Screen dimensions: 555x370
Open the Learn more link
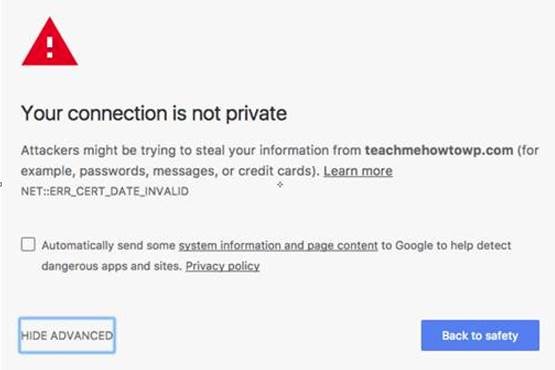pyautogui.click(x=358, y=171)
